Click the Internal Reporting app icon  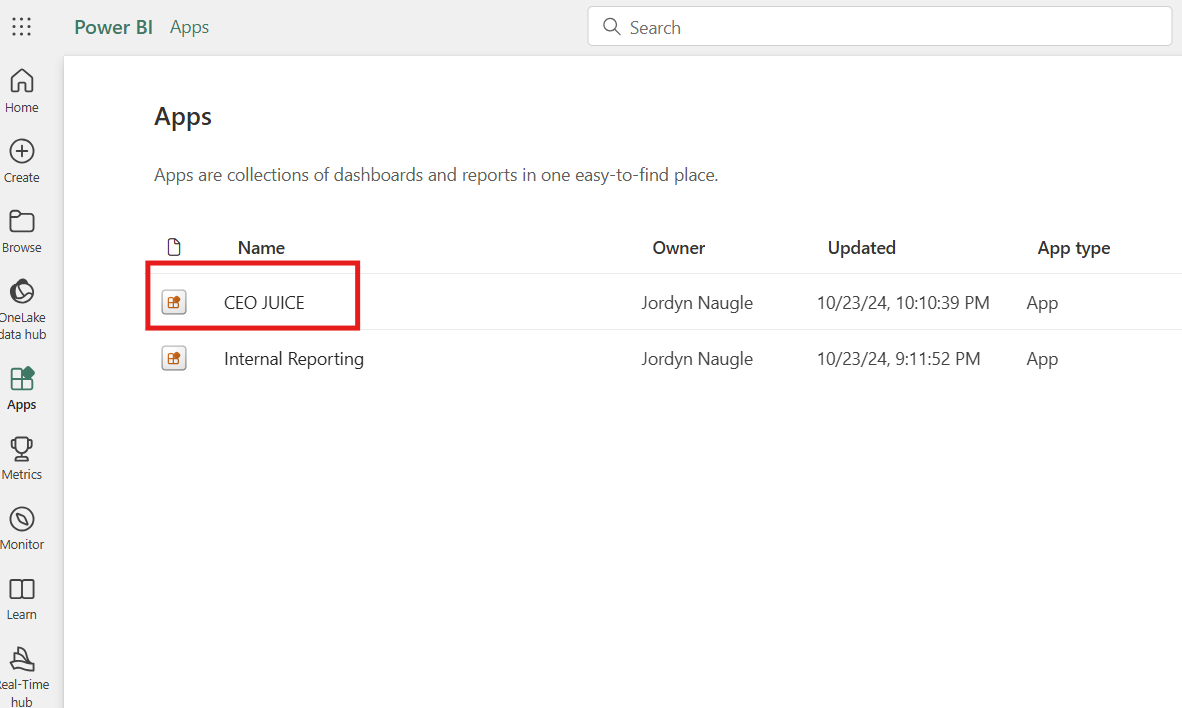point(174,358)
